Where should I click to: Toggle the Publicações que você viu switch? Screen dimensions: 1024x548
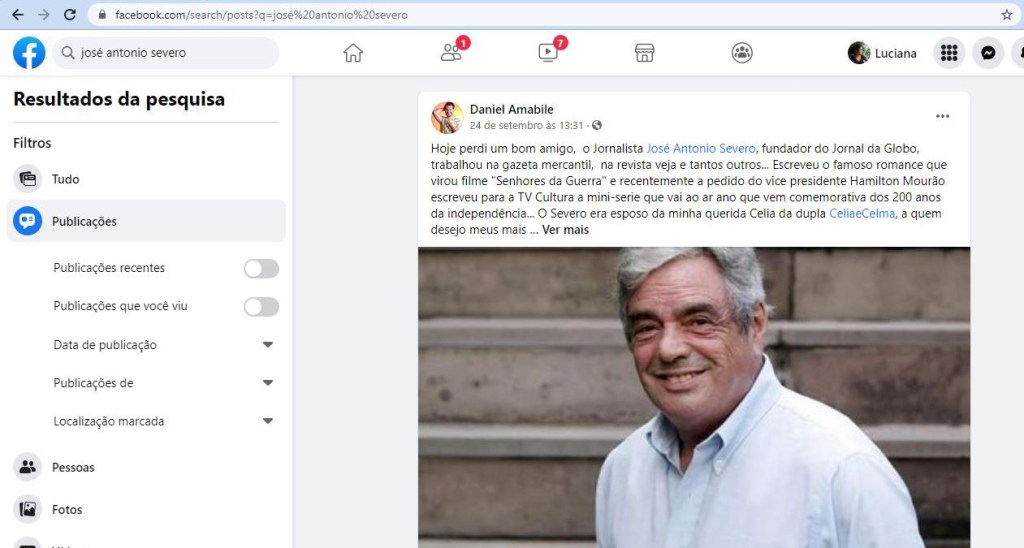261,307
